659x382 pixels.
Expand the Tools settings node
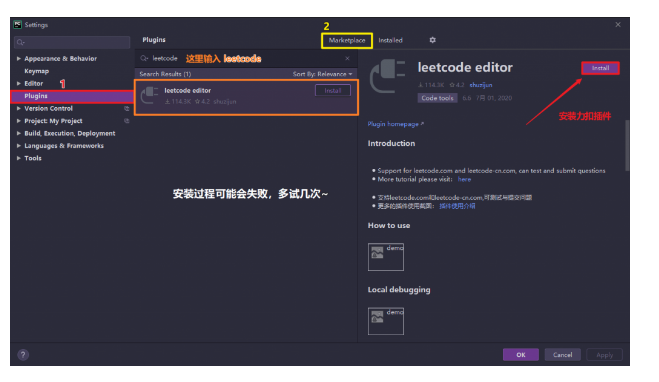point(18,158)
